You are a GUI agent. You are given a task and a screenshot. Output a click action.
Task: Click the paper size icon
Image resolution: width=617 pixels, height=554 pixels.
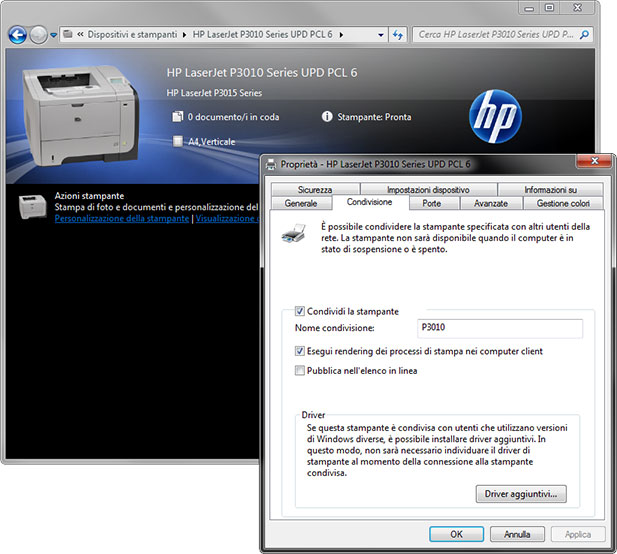point(178,141)
